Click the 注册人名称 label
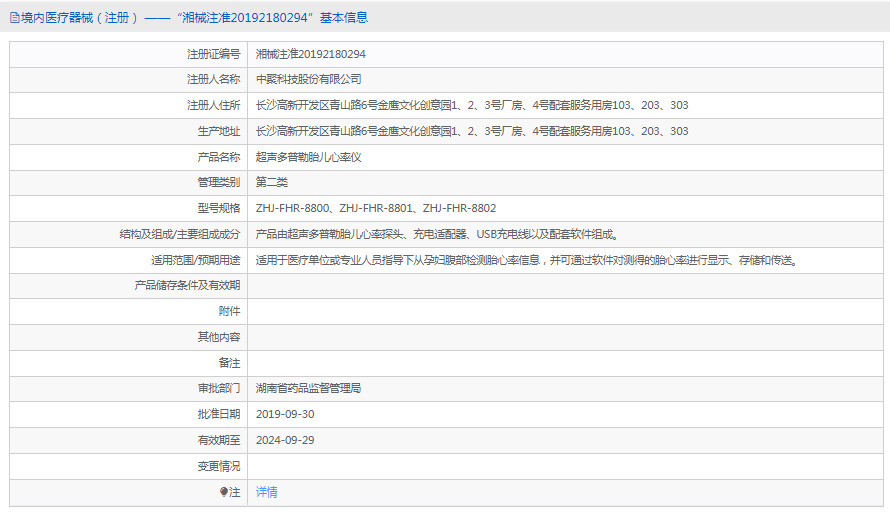This screenshot has height=514, width=890. 213,79
